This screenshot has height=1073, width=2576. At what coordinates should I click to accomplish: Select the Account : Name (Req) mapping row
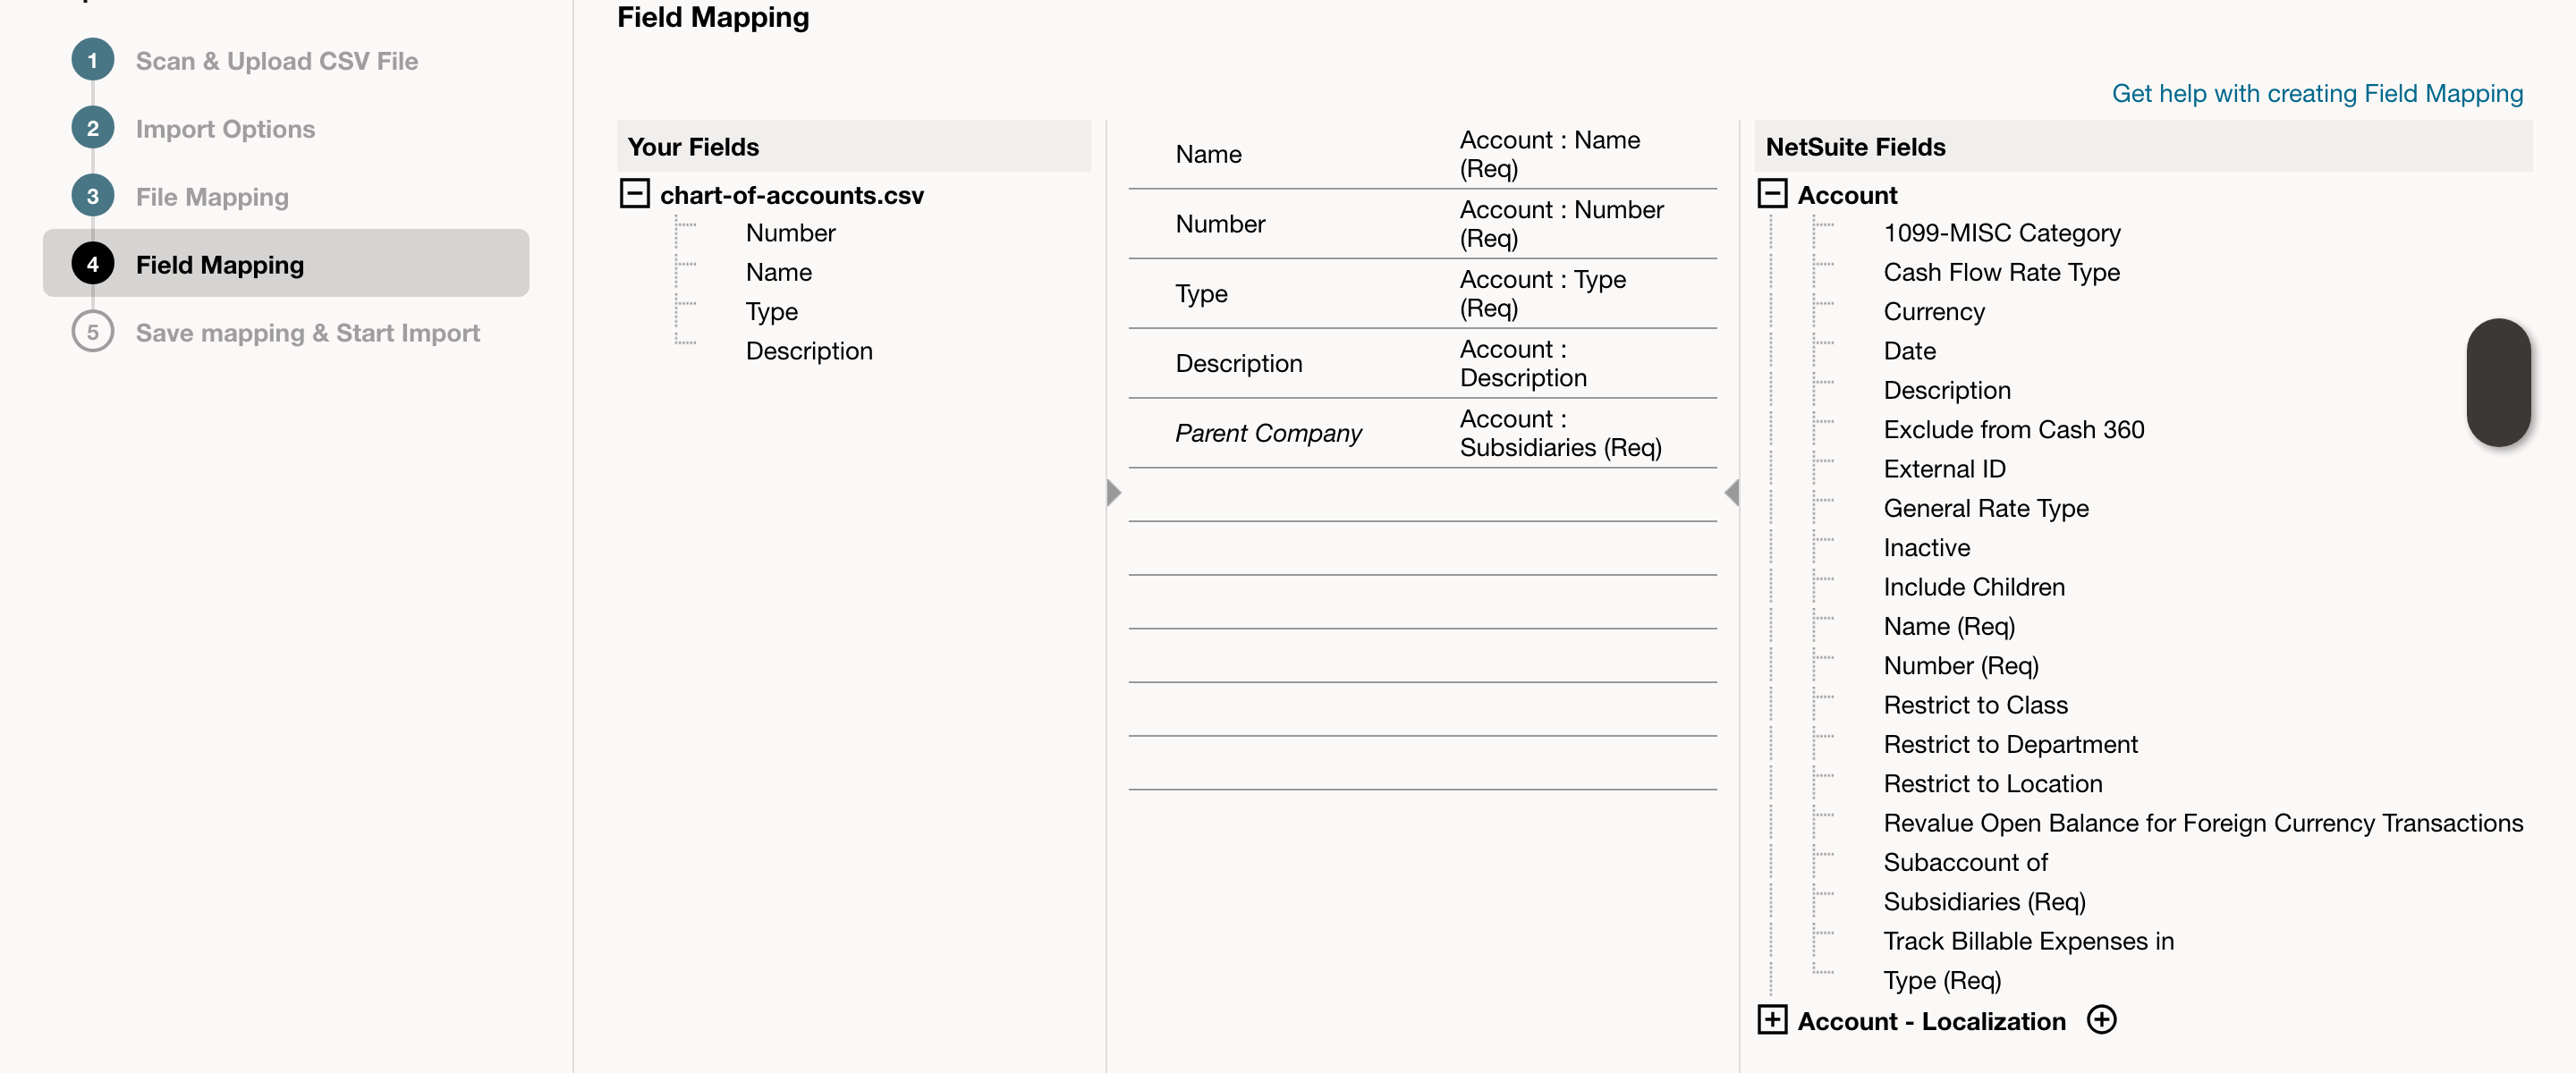point(1422,154)
